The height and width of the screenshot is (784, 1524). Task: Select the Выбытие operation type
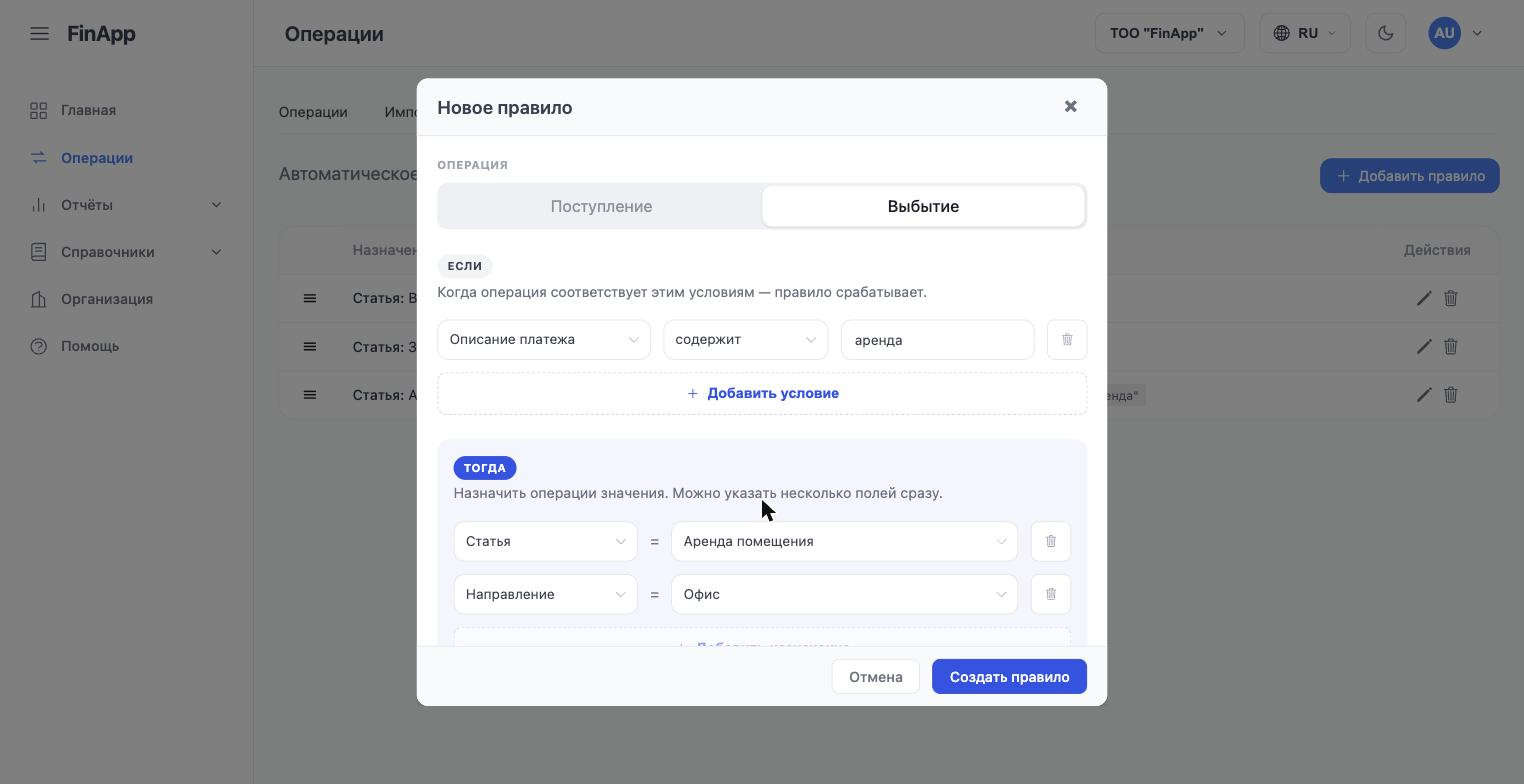point(923,206)
